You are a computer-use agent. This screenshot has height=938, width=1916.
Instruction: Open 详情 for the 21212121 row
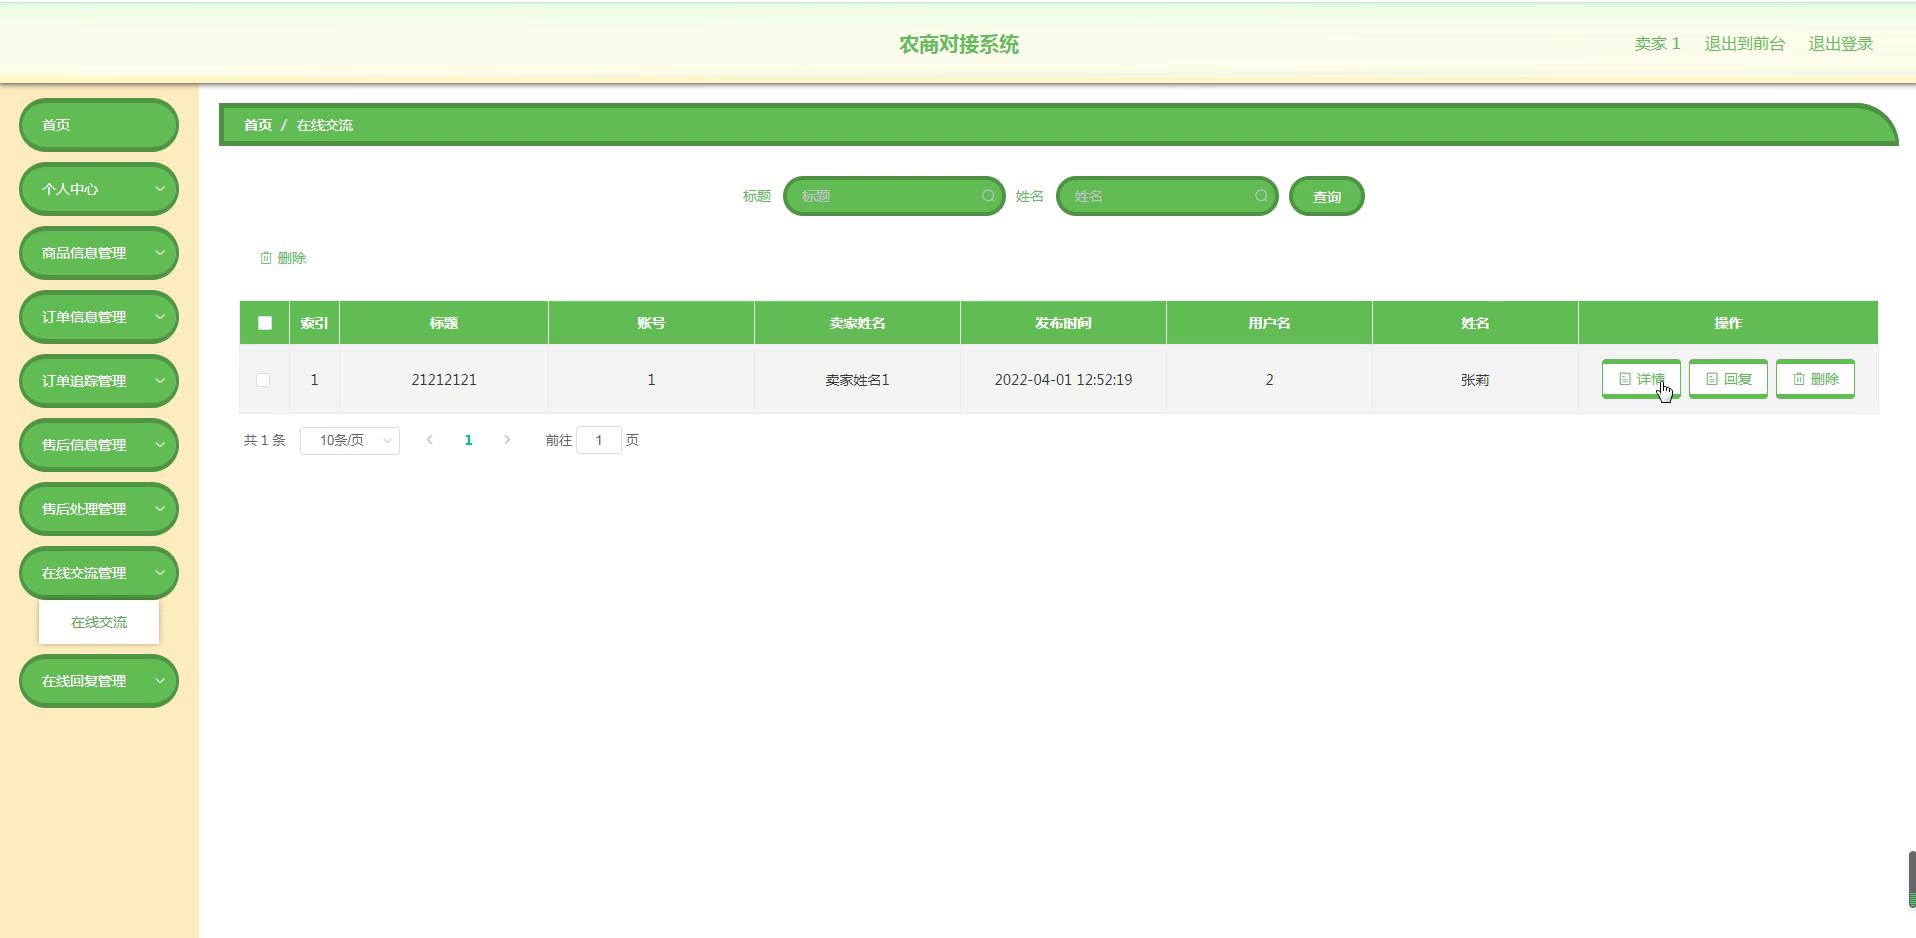coord(1640,379)
